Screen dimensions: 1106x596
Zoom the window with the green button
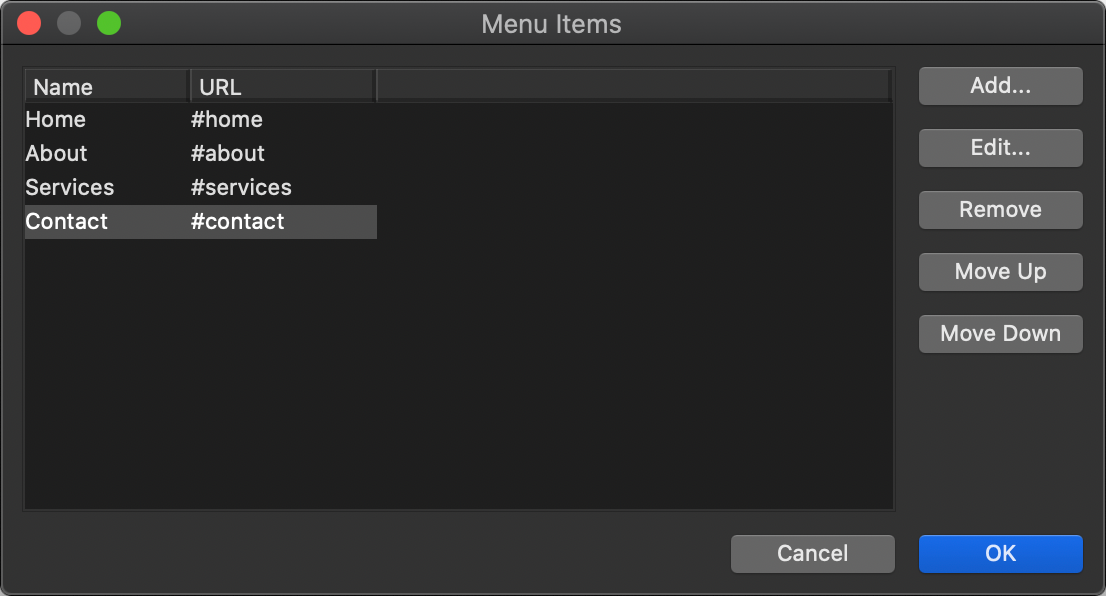tap(109, 23)
